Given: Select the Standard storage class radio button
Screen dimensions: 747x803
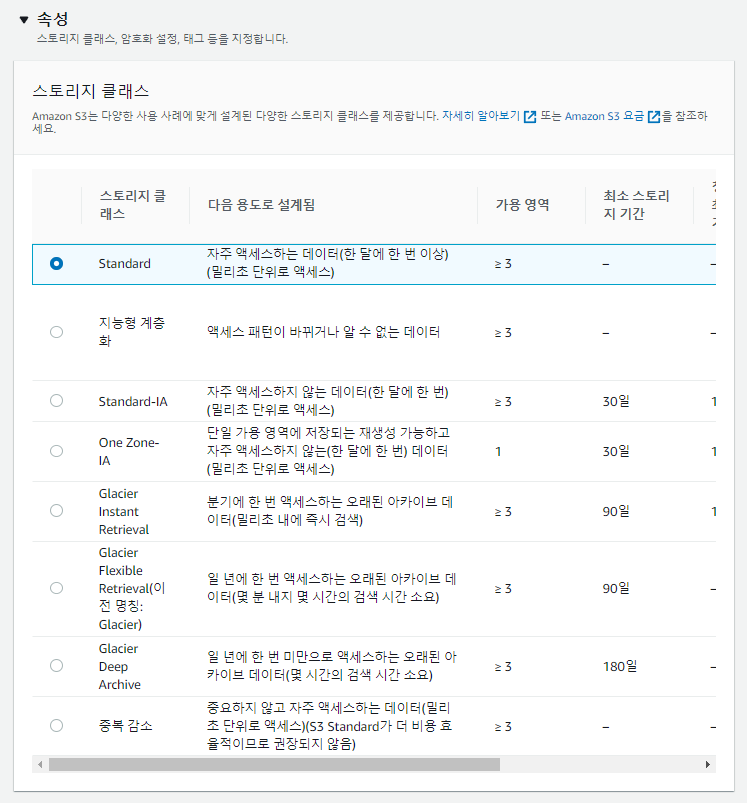Looking at the screenshot, I should coord(56,263).
